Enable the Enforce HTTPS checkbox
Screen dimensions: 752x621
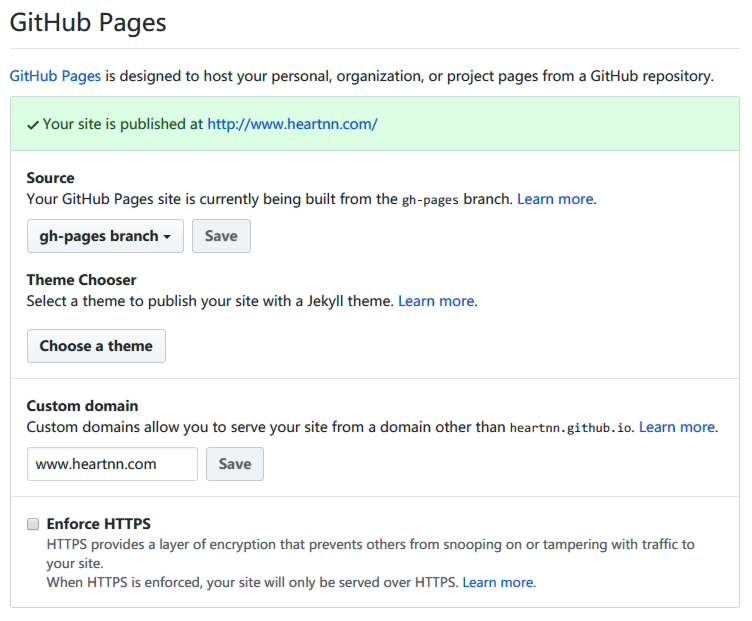pyautogui.click(x=33, y=524)
